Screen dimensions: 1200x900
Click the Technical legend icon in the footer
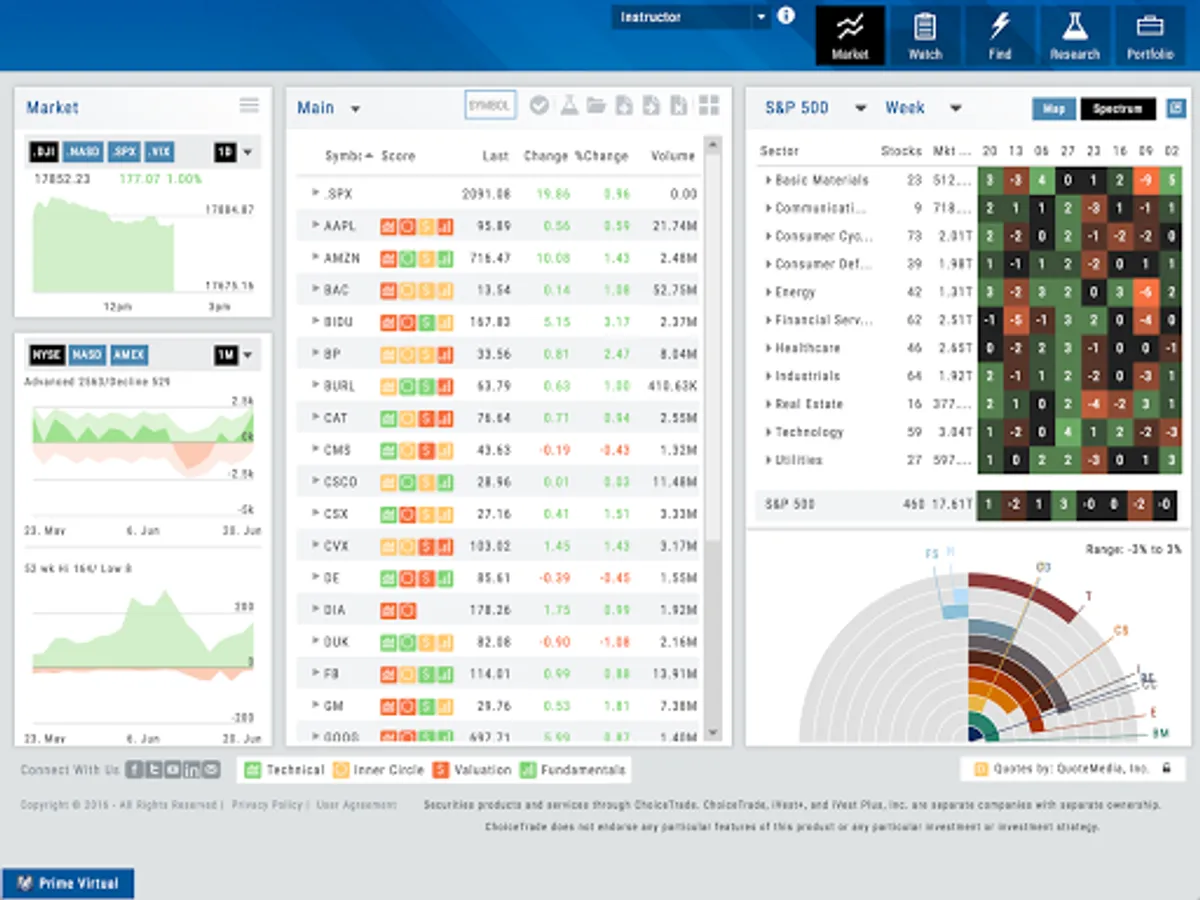point(252,770)
